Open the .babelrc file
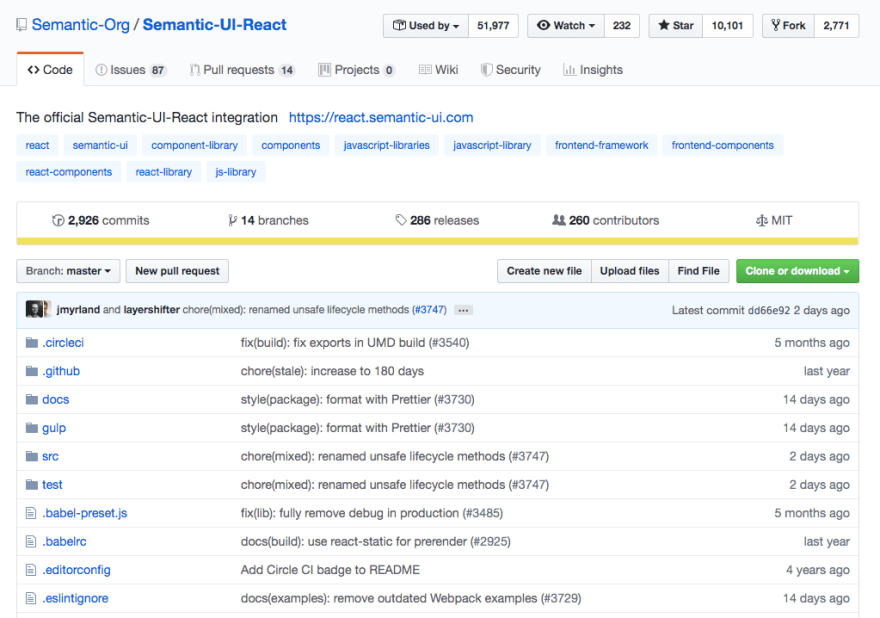880x618 pixels. pyautogui.click(x=65, y=542)
